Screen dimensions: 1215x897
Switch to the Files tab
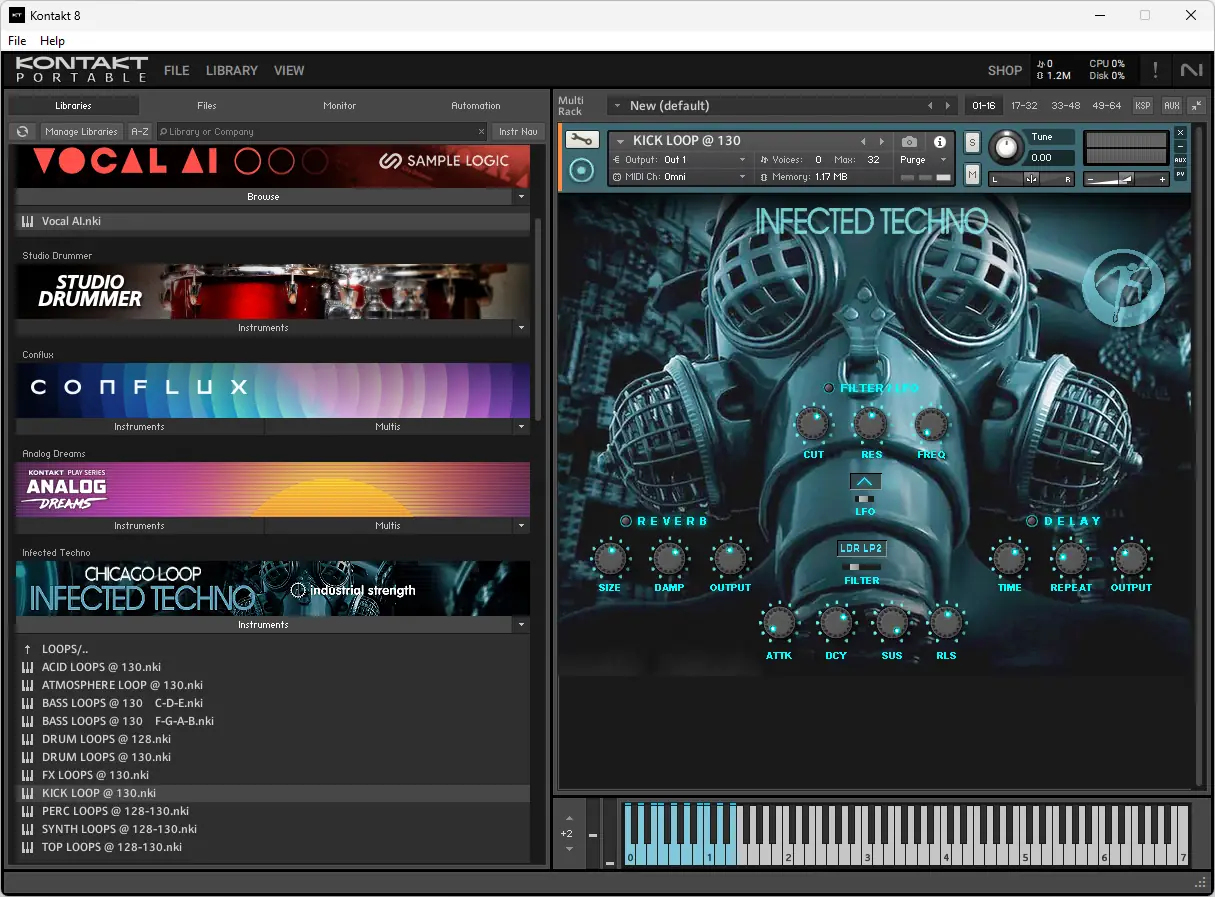(x=206, y=106)
